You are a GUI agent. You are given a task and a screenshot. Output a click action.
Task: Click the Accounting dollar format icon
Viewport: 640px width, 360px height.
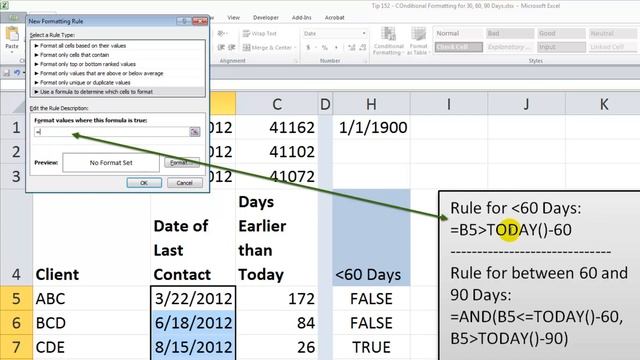click(308, 47)
